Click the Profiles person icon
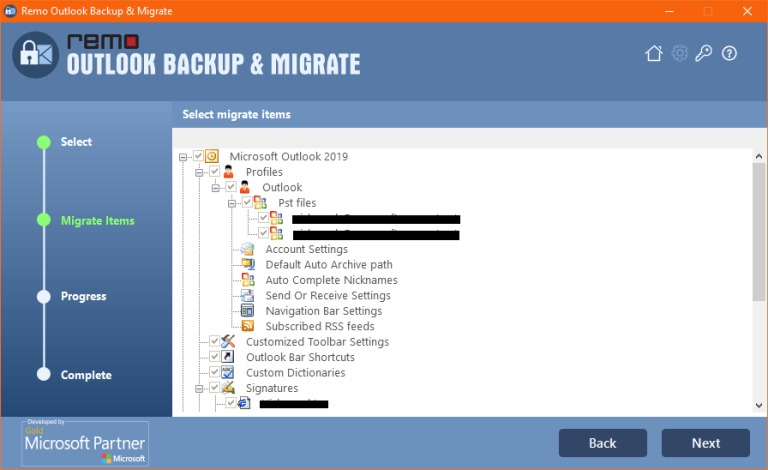Image resolution: width=768 pixels, height=470 pixels. coord(228,172)
